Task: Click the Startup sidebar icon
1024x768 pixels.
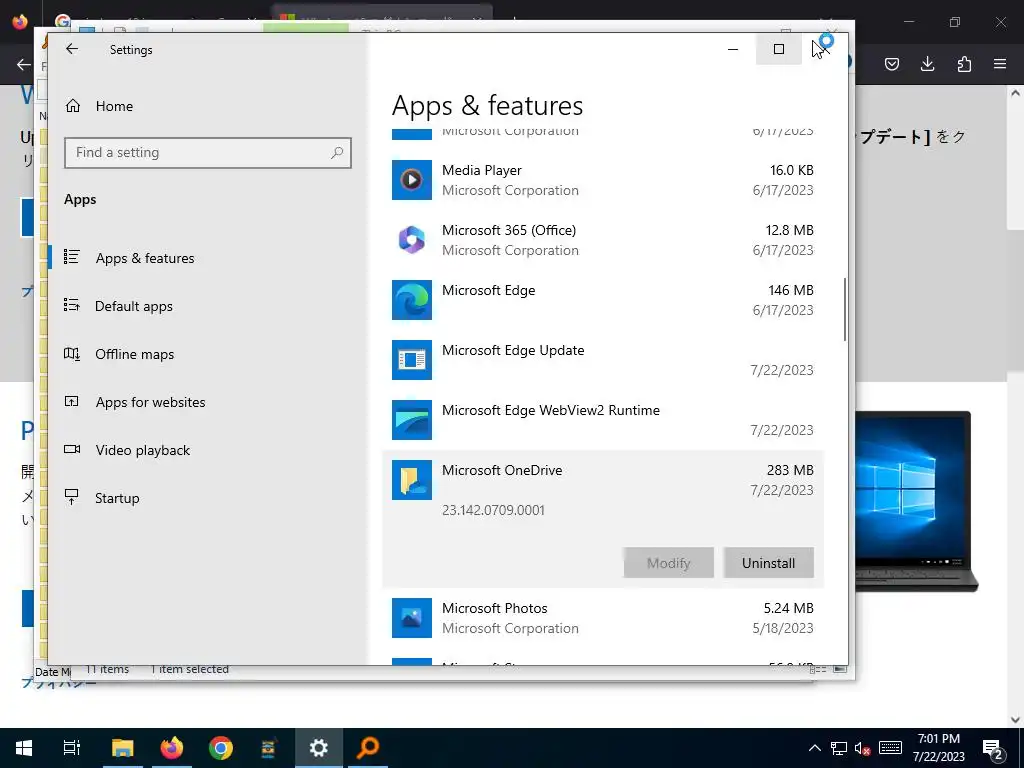Action: pos(72,497)
